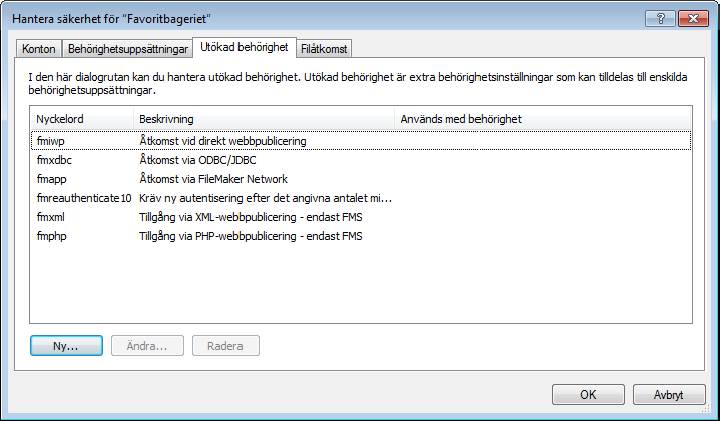The height and width of the screenshot is (421, 720).
Task: Pick the fmxml XML-webbpublicering entry
Action: pyautogui.click(x=361, y=217)
